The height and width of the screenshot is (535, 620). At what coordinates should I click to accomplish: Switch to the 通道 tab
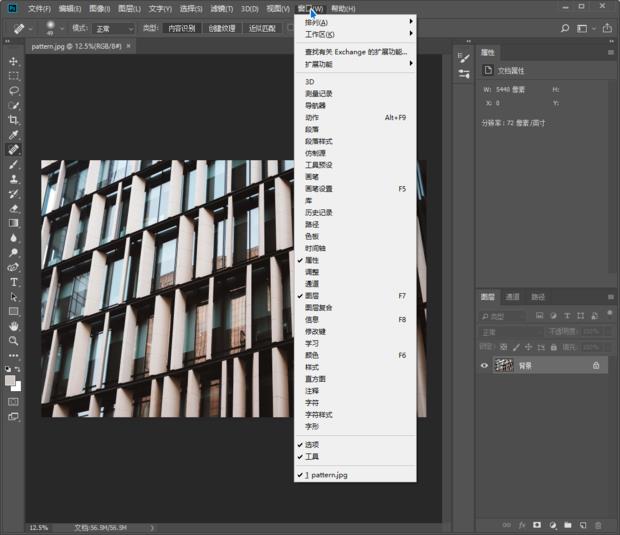pyautogui.click(x=512, y=297)
